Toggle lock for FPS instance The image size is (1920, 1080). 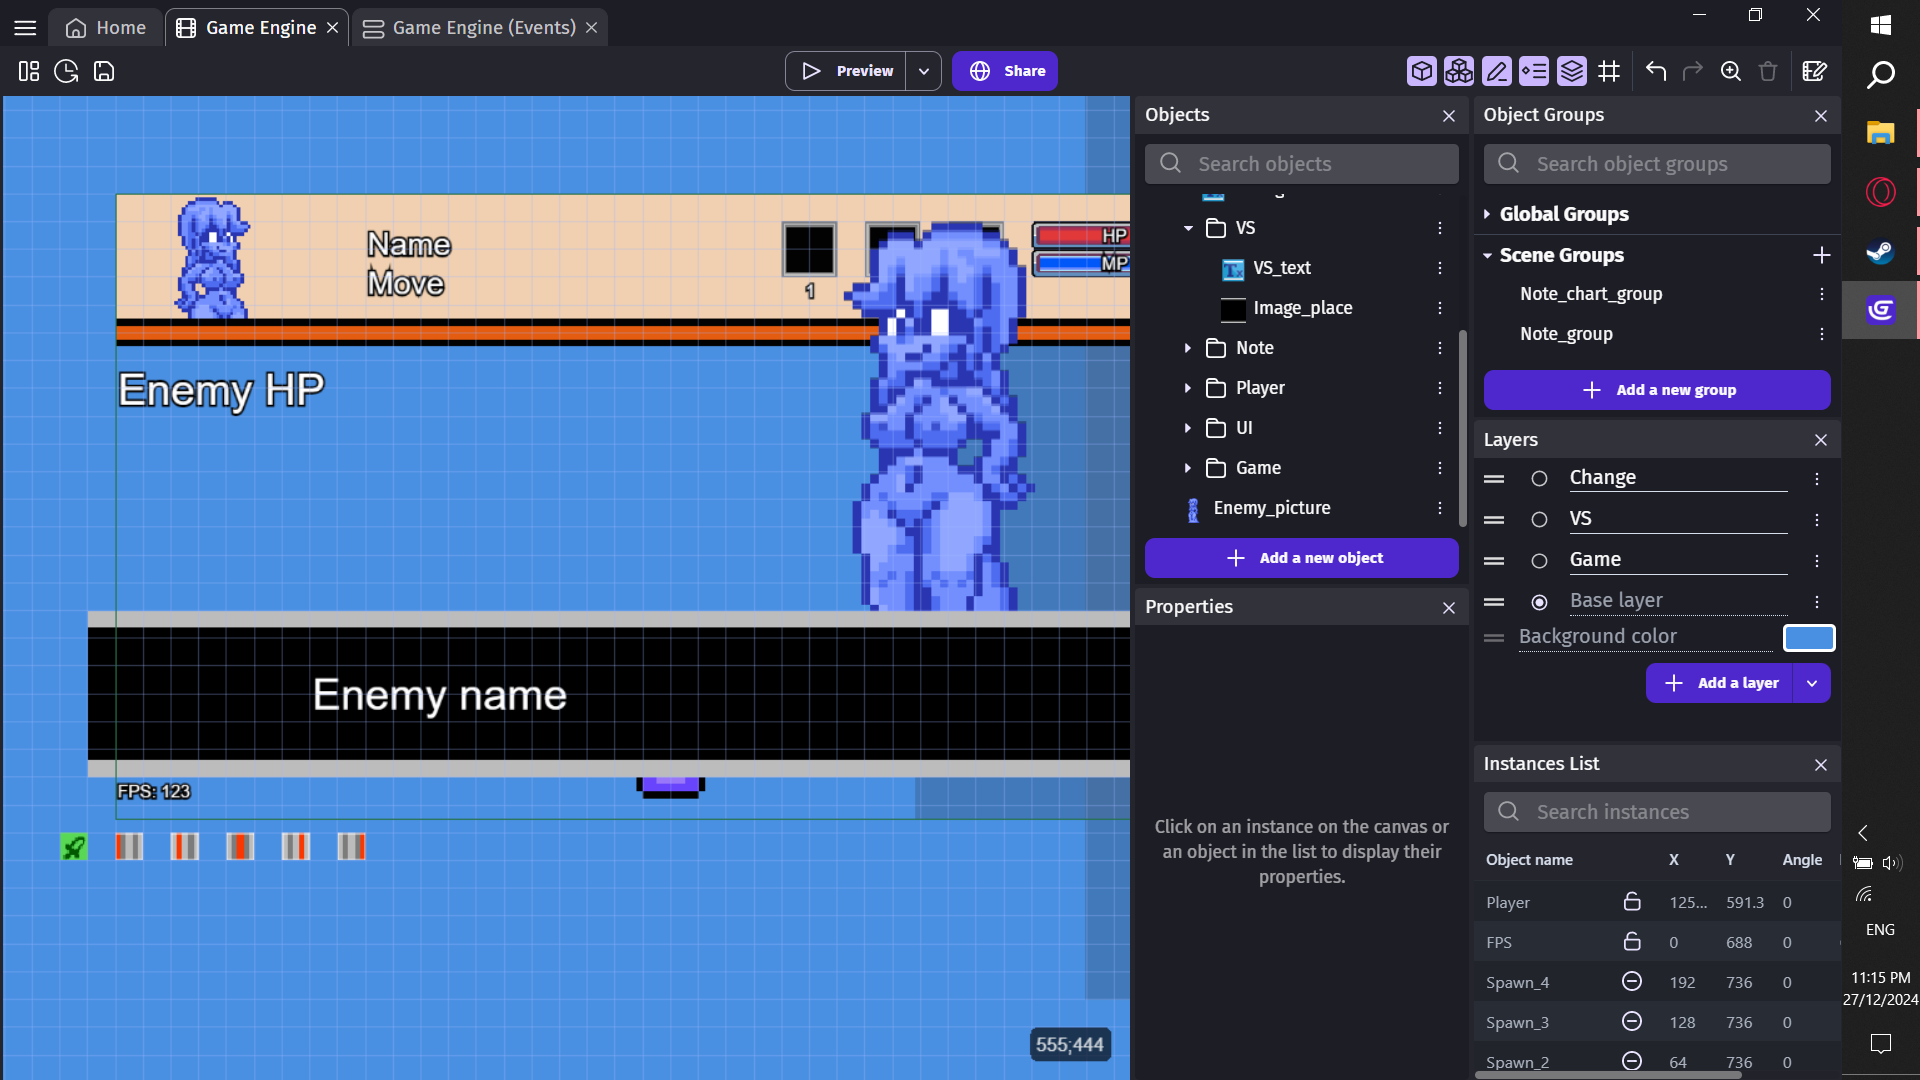click(1632, 942)
